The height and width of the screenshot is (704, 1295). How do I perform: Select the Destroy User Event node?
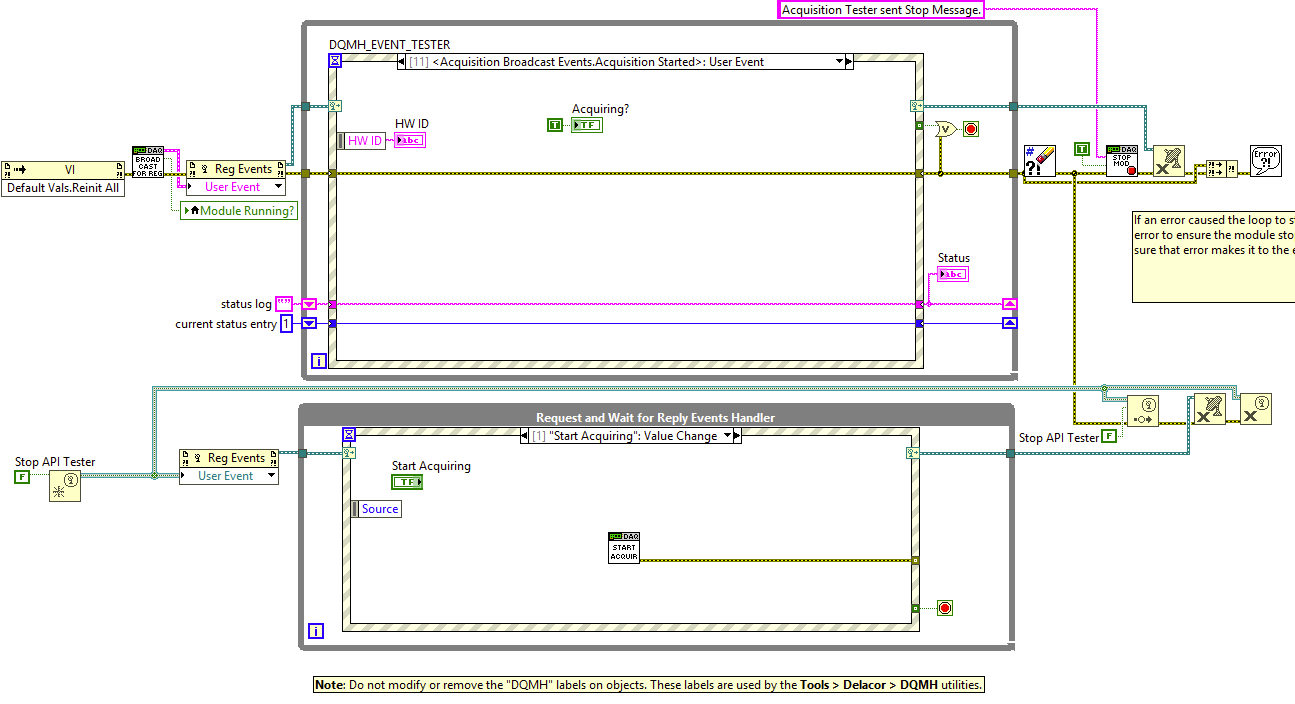click(x=1256, y=409)
